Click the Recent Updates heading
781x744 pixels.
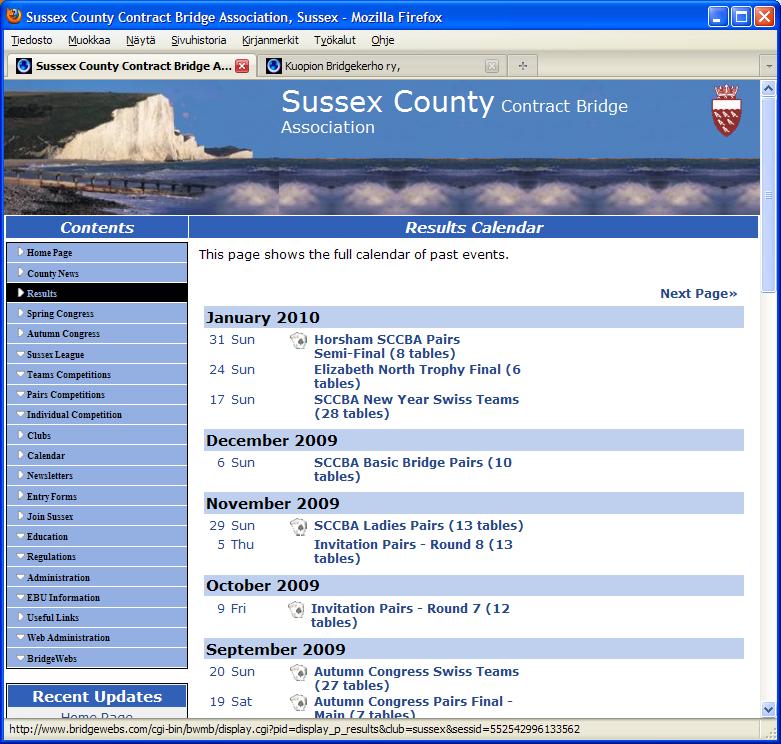click(97, 696)
